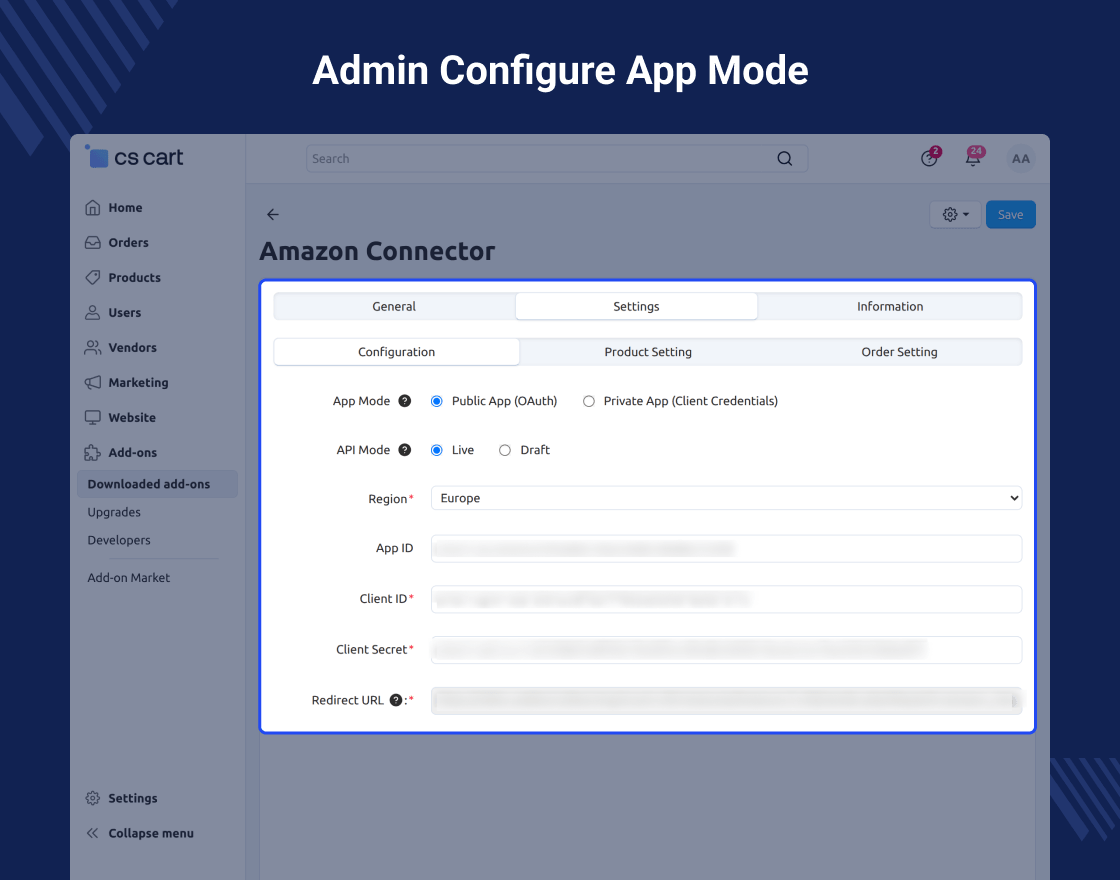Screen dimensions: 1120x880
Task: Click the CS-Cart logo
Action: tap(134, 157)
